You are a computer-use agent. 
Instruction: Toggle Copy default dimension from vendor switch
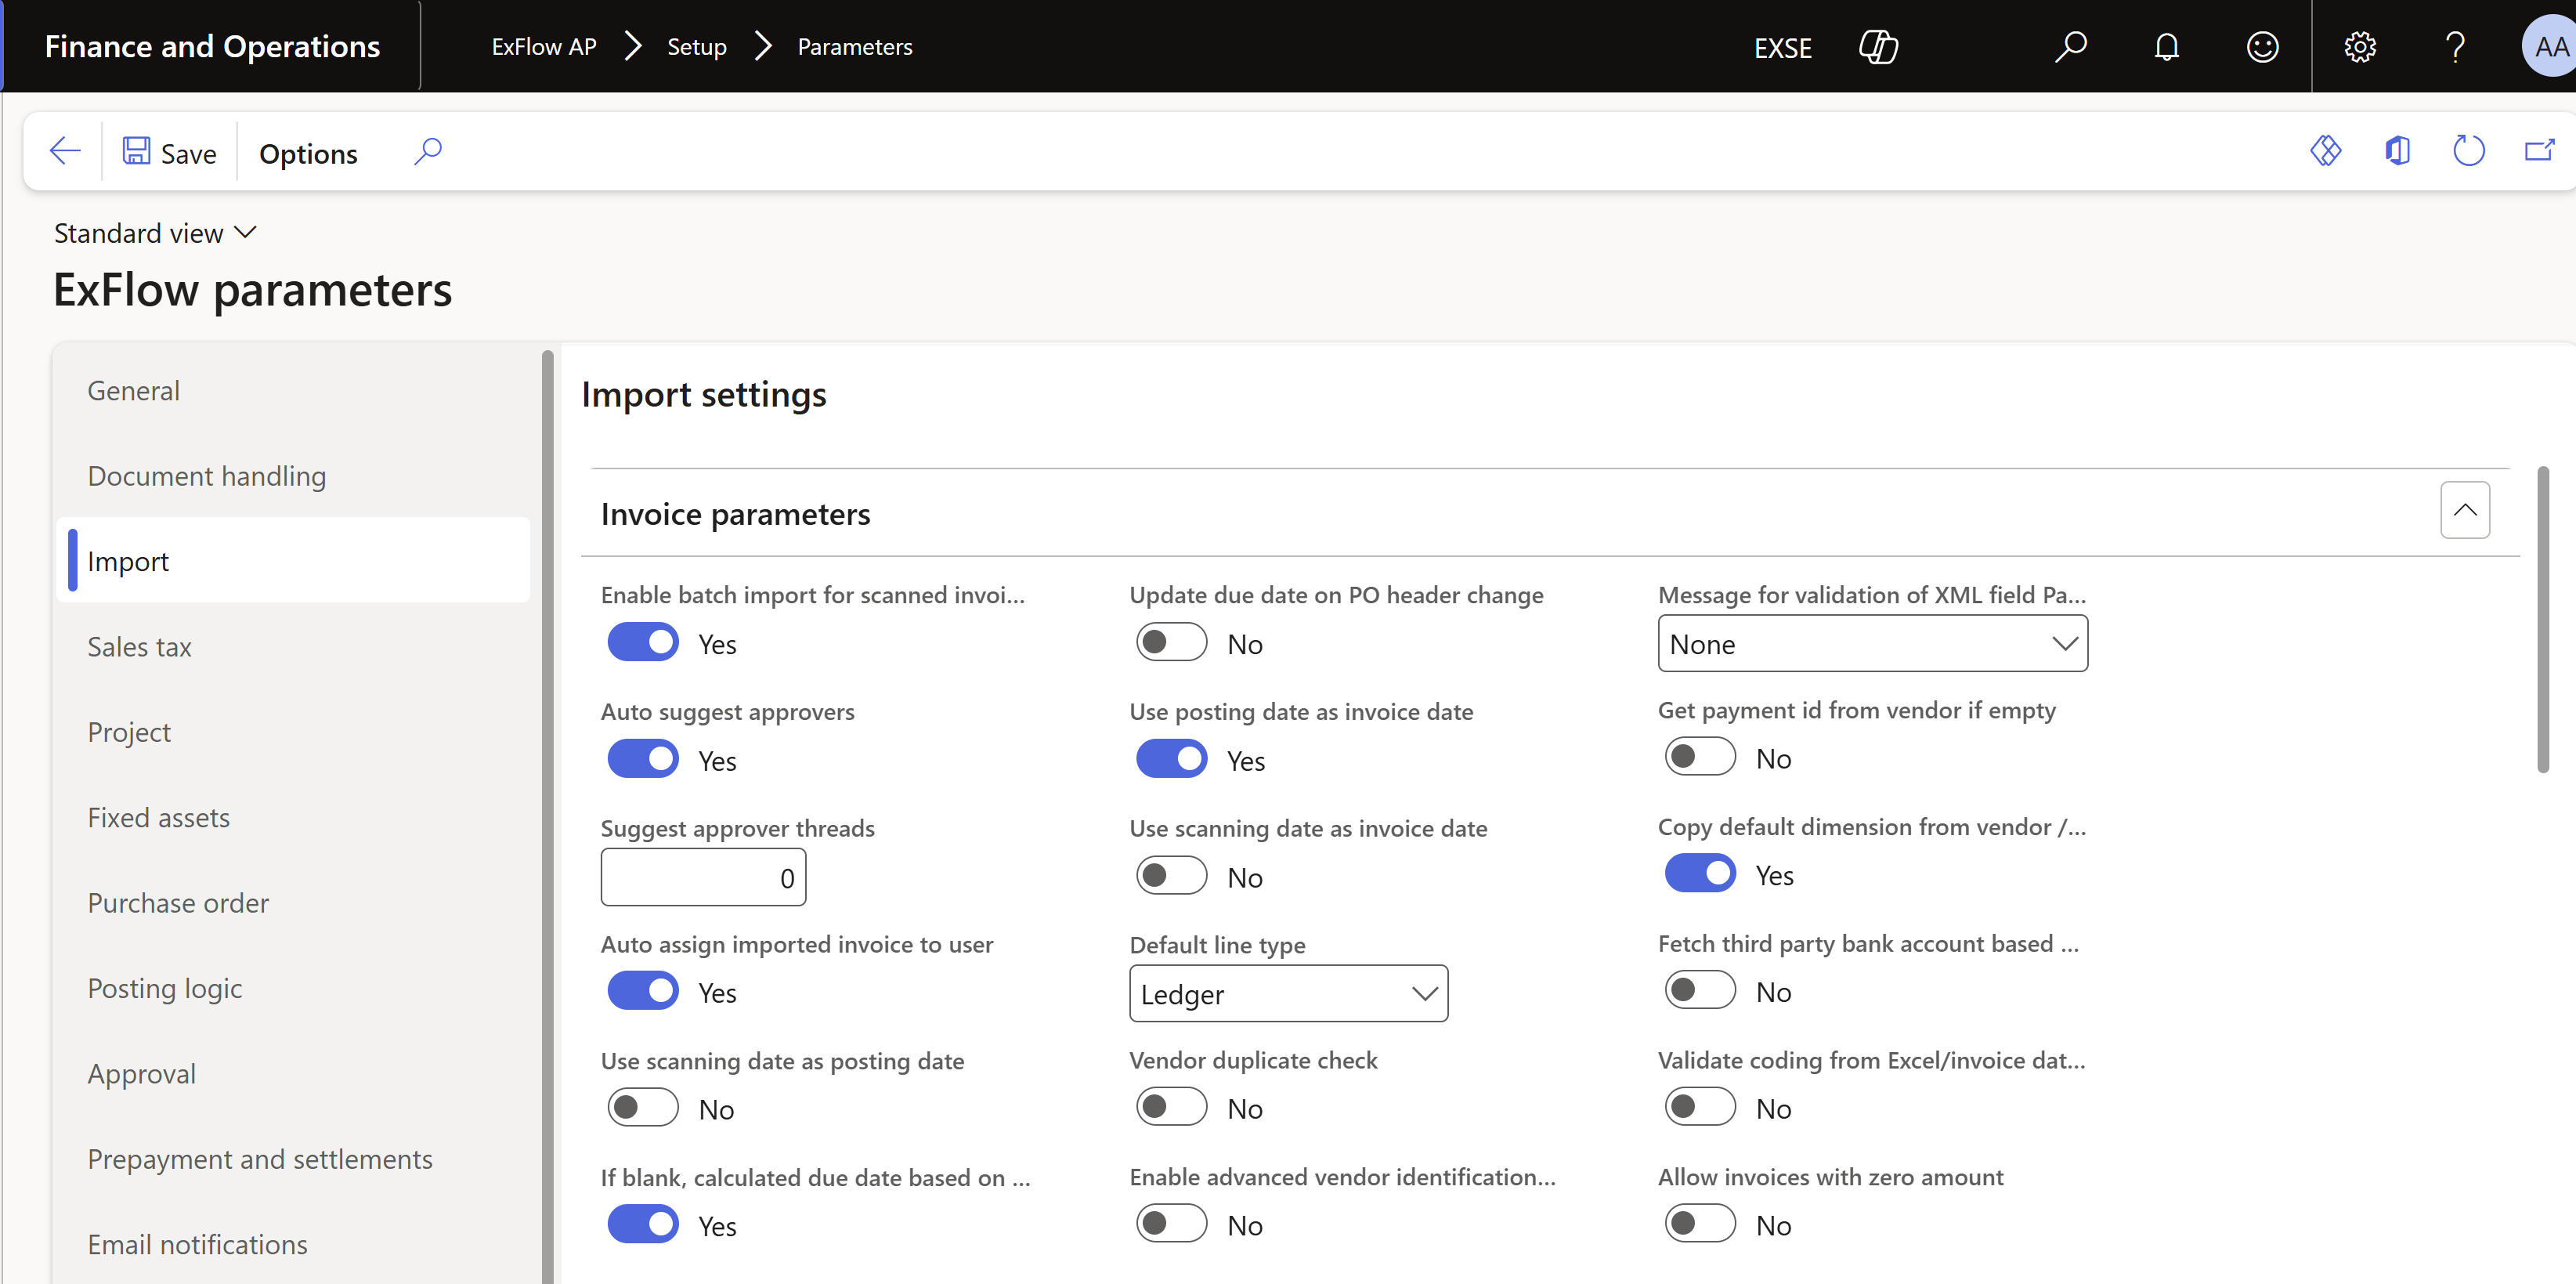[x=1700, y=874]
